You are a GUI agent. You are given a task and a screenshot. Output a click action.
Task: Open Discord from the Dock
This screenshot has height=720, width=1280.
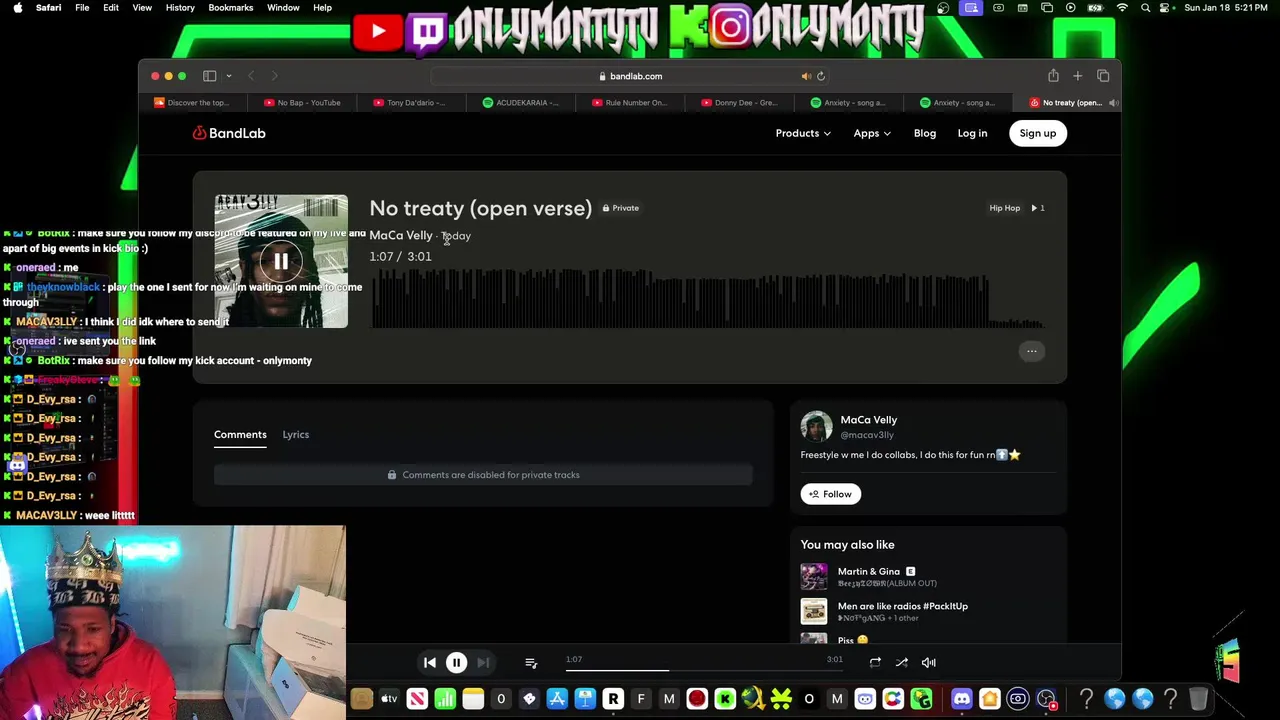pyautogui.click(x=961, y=699)
